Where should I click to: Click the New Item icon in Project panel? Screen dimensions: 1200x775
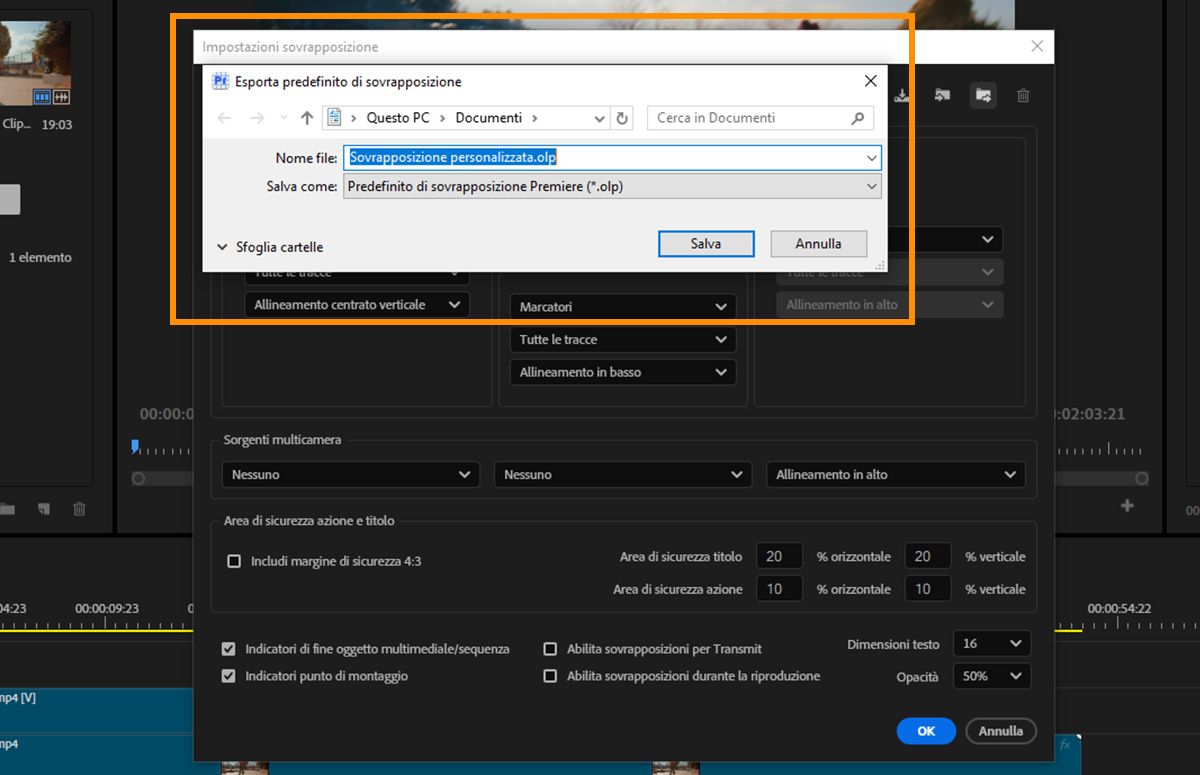point(43,509)
